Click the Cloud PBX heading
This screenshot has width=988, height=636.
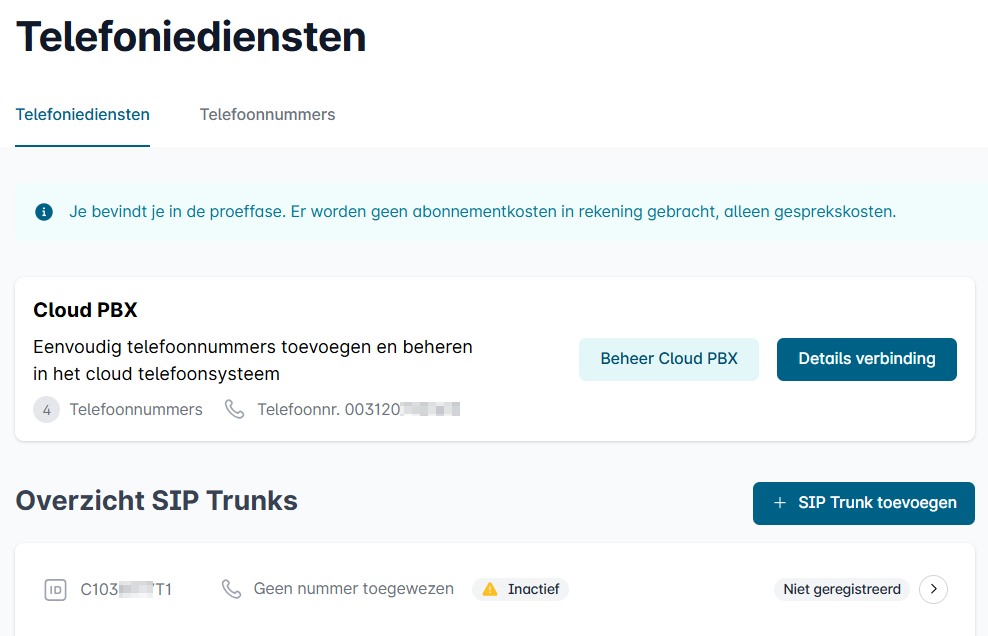pos(85,310)
